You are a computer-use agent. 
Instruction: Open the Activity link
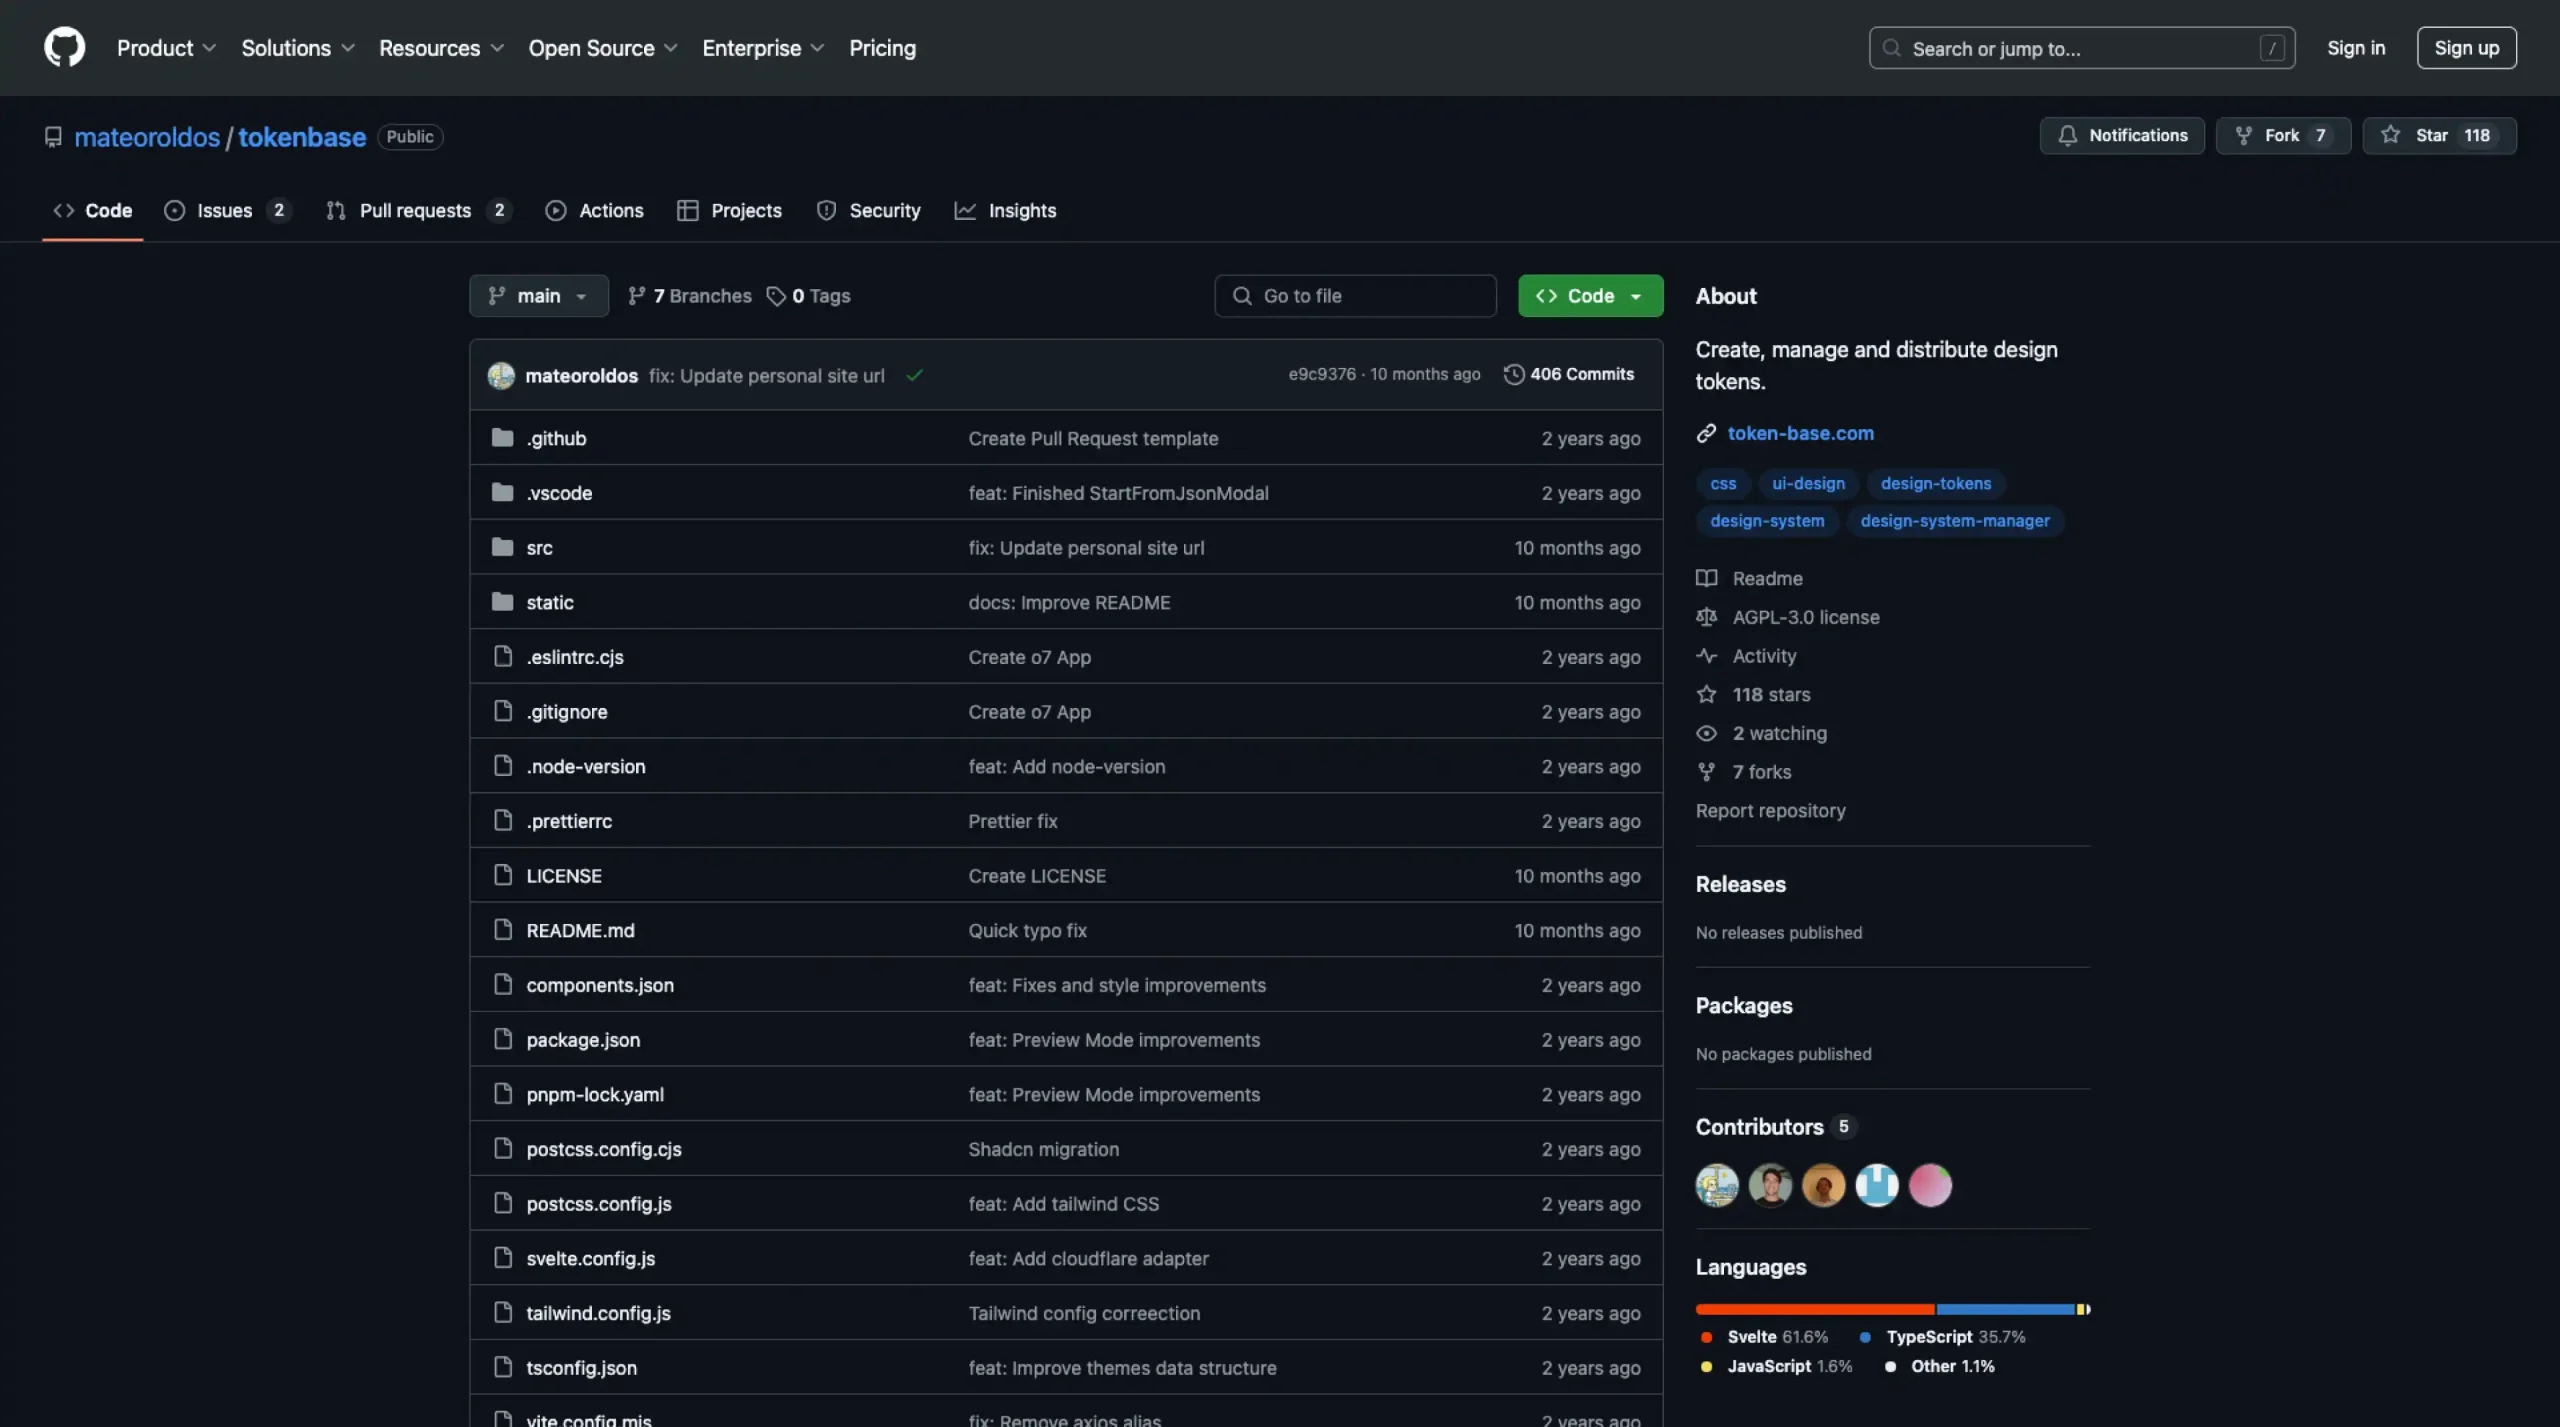1764,656
